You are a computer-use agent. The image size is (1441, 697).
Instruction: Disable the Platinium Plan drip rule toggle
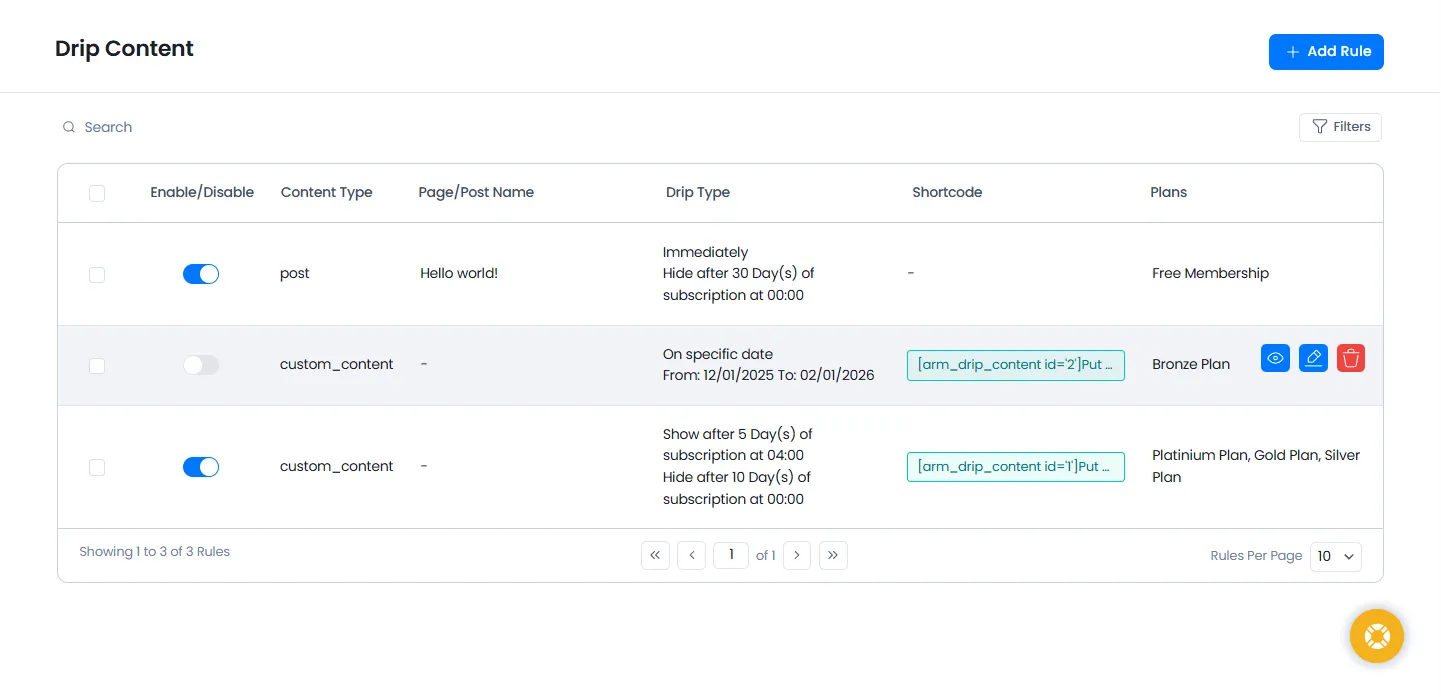click(x=201, y=467)
